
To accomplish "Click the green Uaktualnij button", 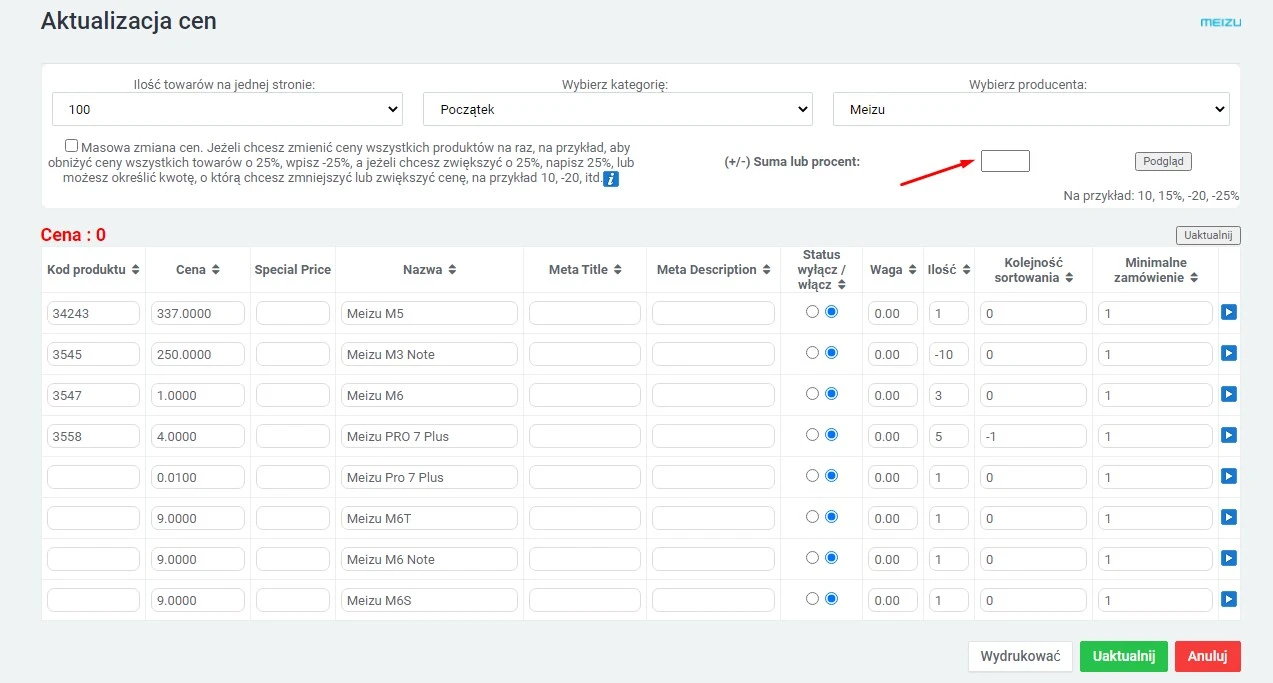I will click(x=1123, y=656).
